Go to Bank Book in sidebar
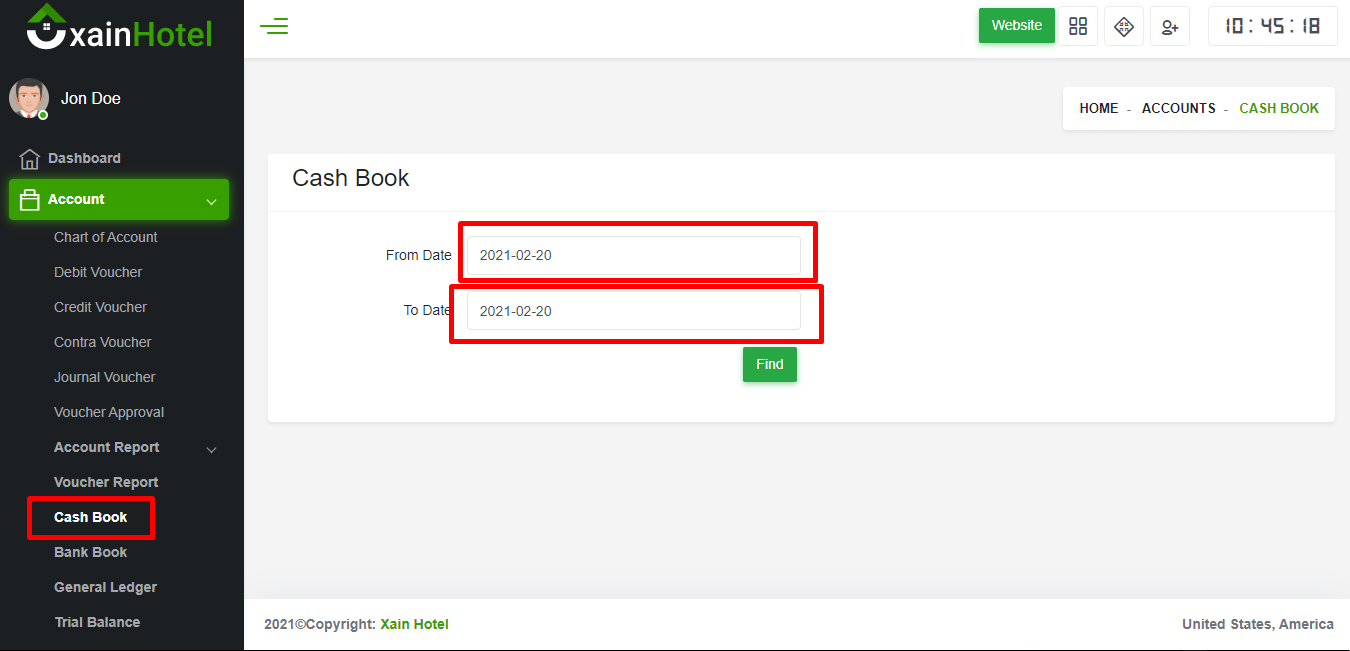Screen dimensions: 1350x651 point(91,552)
